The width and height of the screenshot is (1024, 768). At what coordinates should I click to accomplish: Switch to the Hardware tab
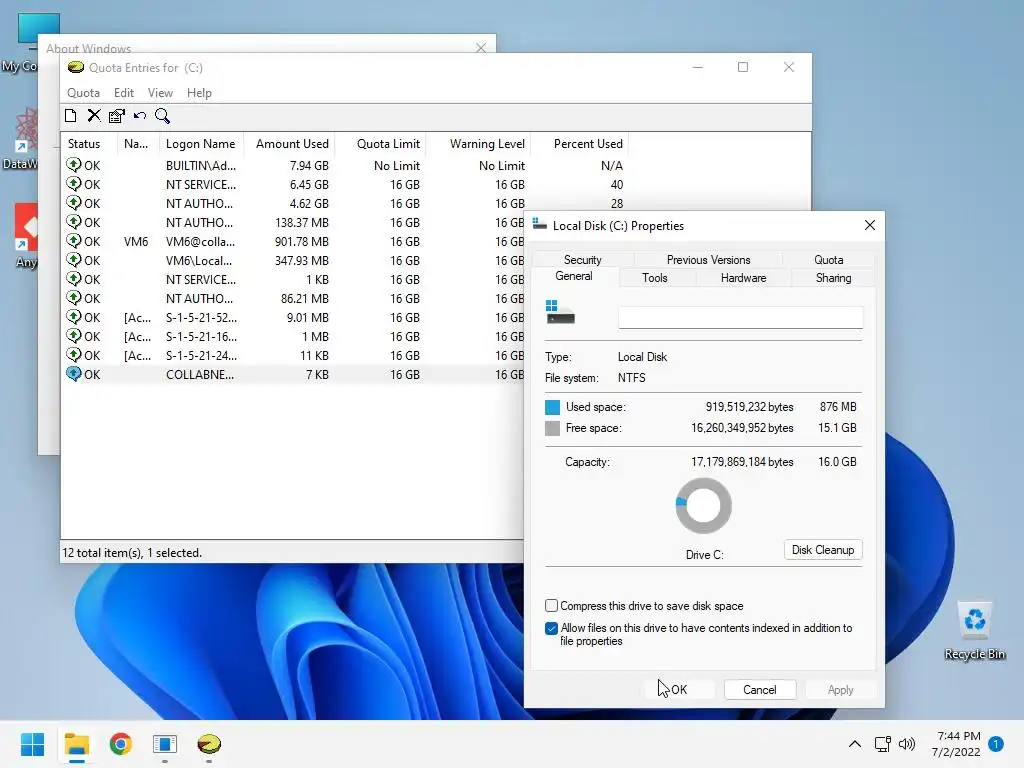744,278
